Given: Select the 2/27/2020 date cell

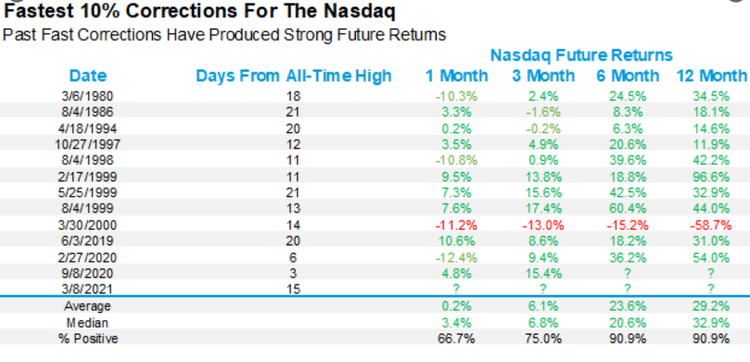Looking at the screenshot, I should [88, 258].
